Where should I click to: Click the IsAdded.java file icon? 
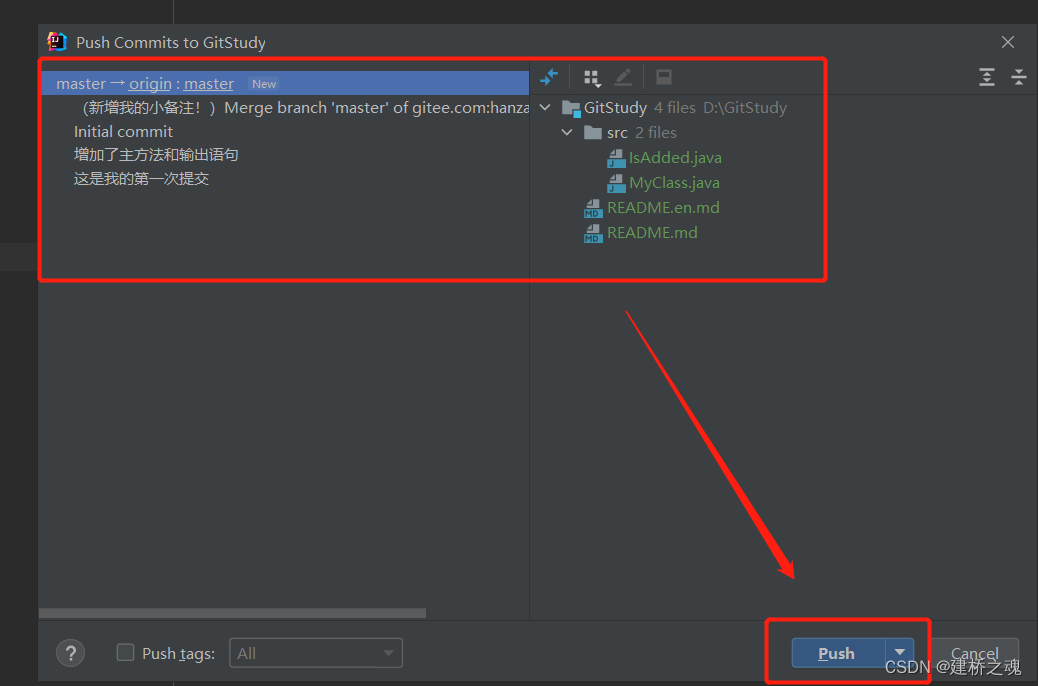pyautogui.click(x=616, y=158)
